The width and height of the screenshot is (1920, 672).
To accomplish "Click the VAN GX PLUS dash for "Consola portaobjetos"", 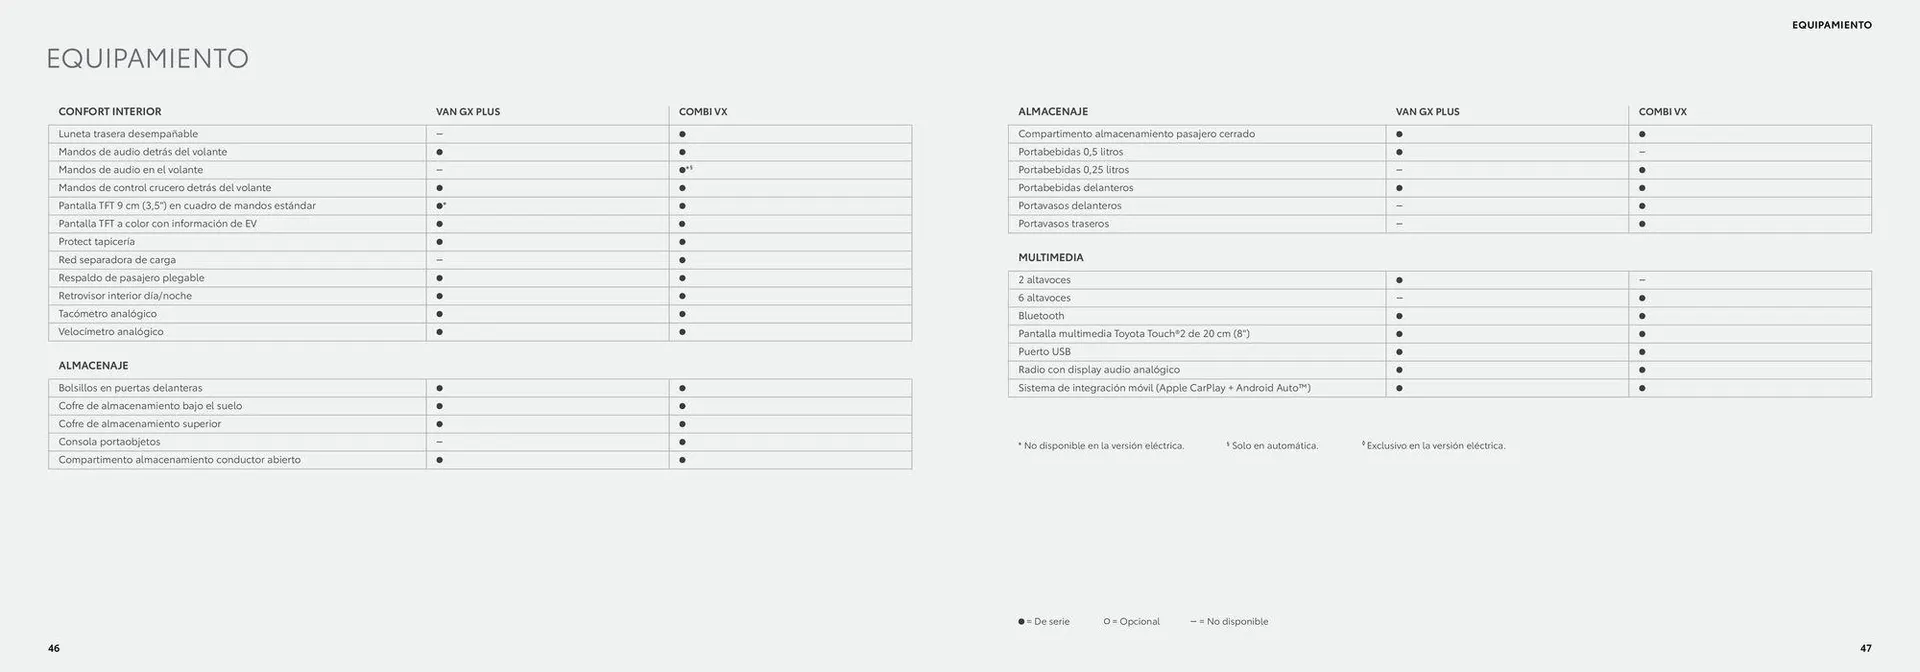I will click(440, 442).
